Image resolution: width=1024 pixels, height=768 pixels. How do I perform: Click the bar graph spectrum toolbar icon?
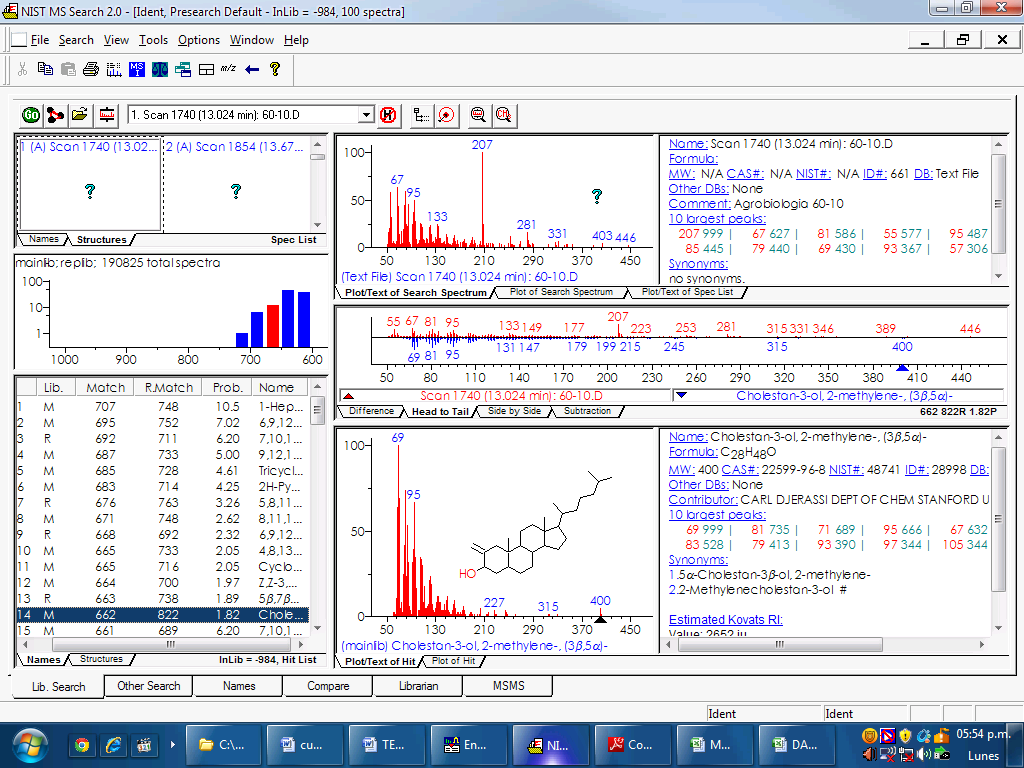click(x=114, y=69)
